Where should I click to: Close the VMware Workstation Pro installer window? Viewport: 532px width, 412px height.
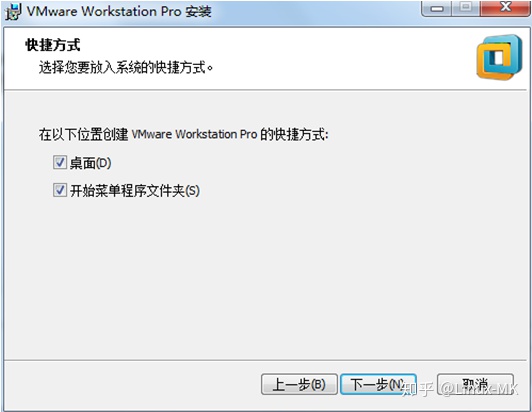pos(505,8)
